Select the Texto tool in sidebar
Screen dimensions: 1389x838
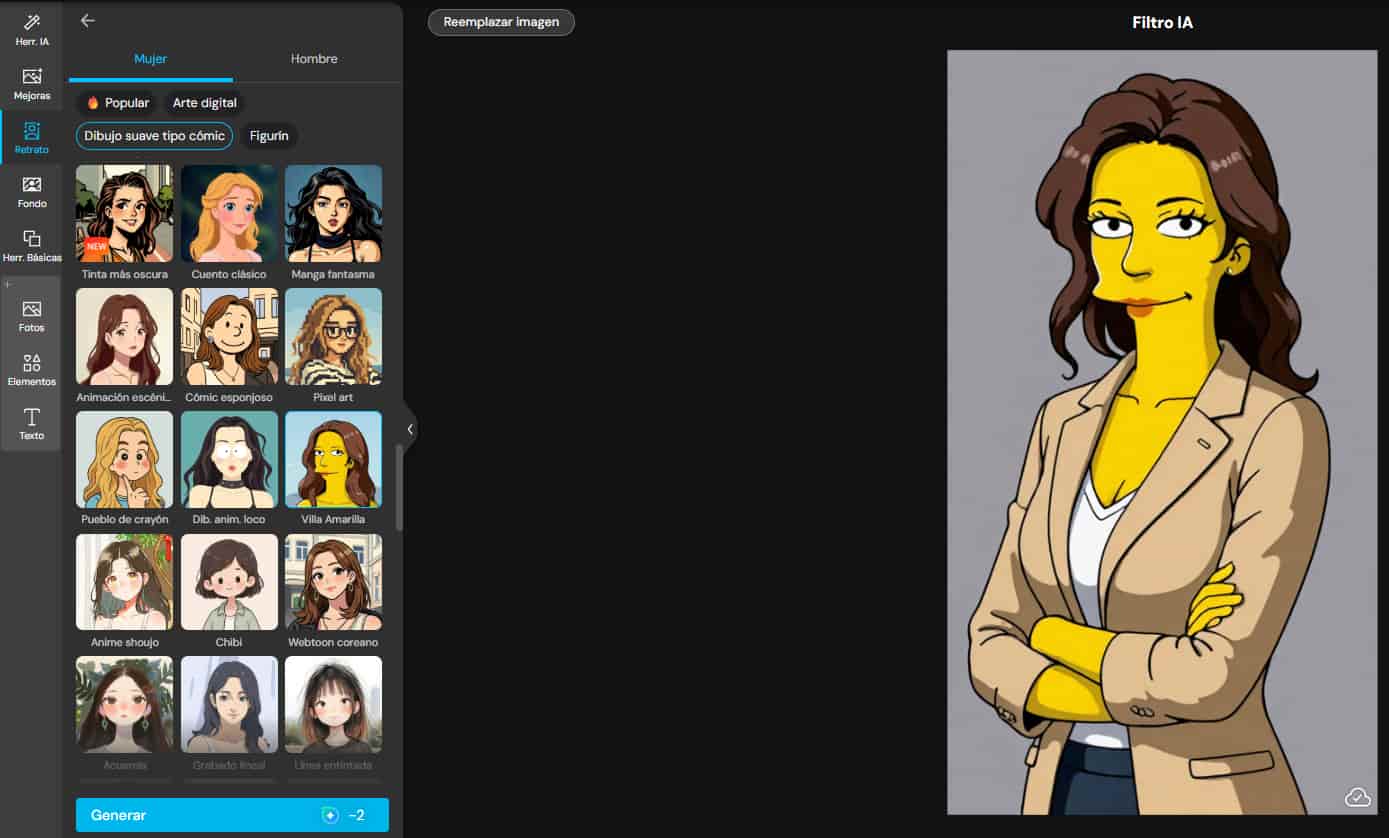(x=32, y=424)
